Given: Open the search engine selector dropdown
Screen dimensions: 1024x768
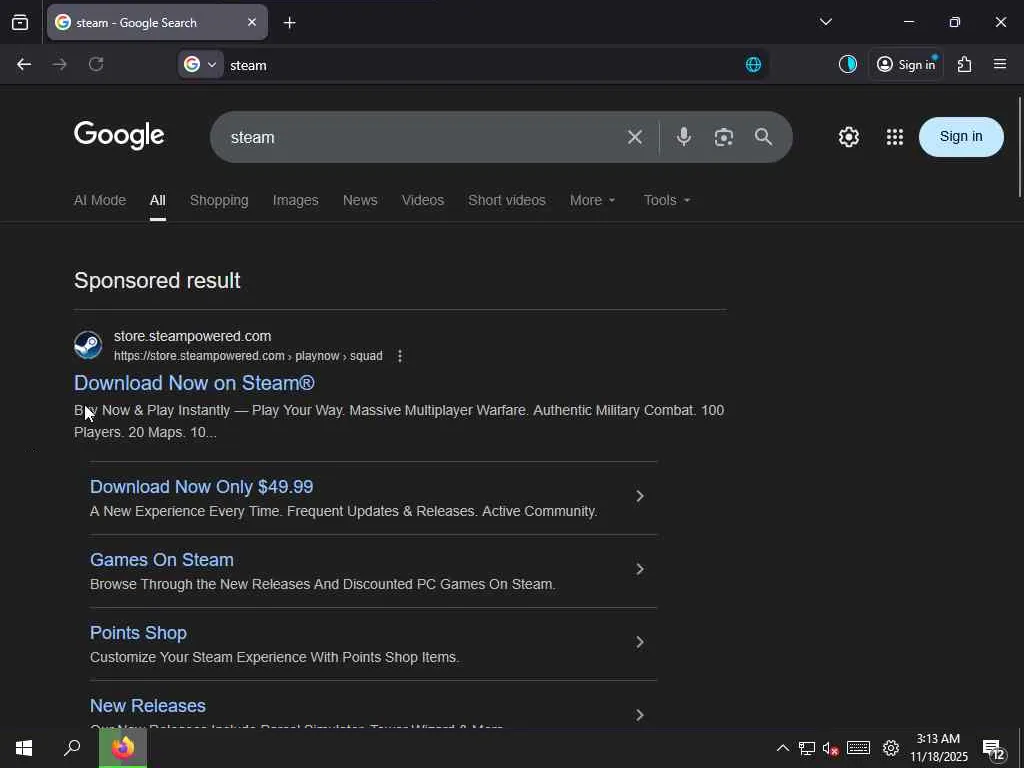Looking at the screenshot, I should pyautogui.click(x=200, y=64).
